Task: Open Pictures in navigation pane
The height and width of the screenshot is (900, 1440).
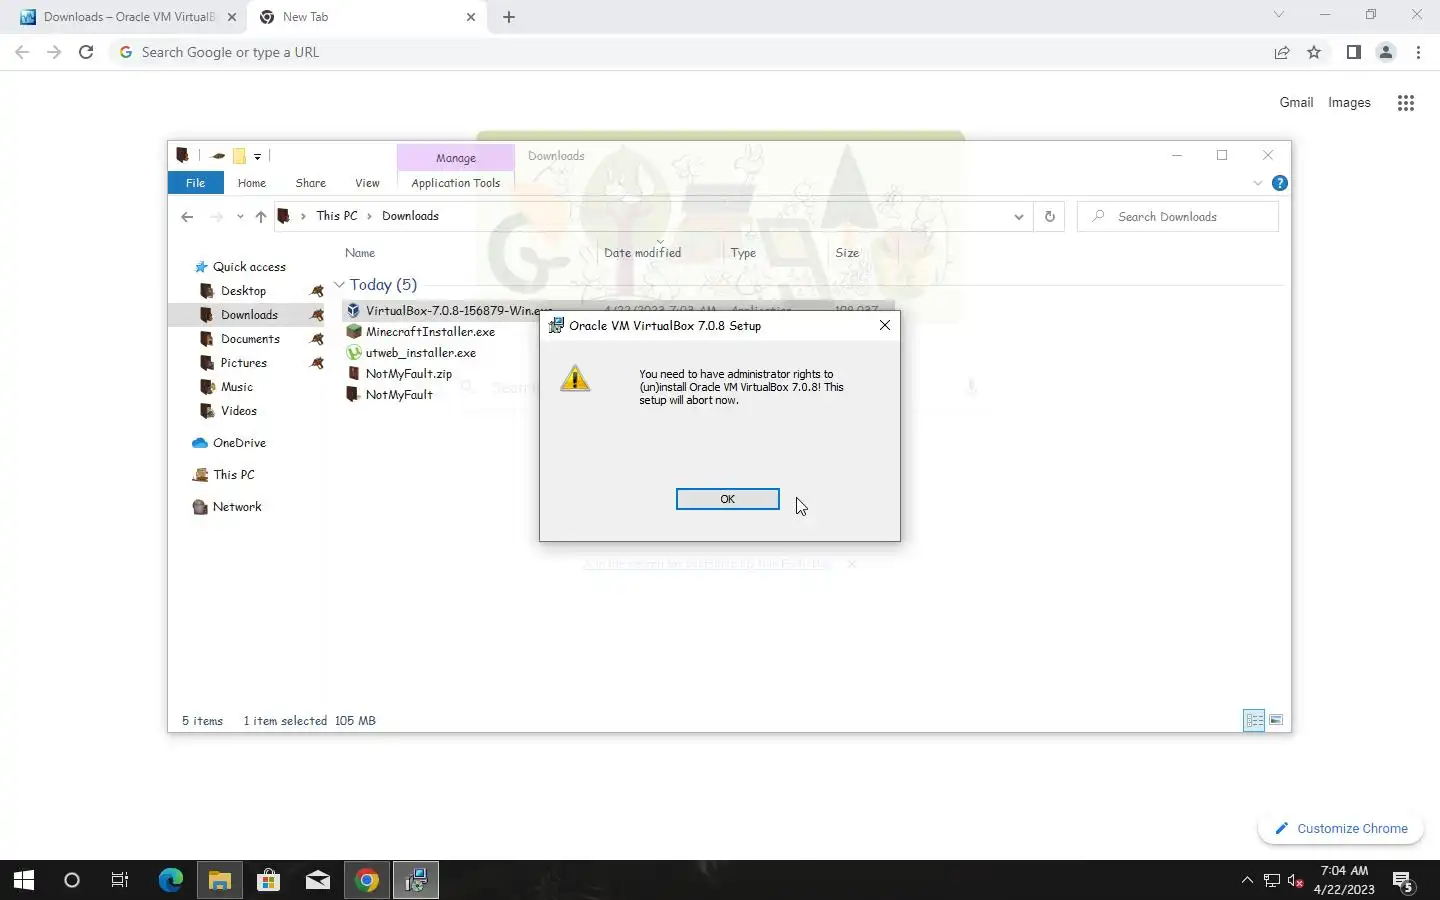Action: pyautogui.click(x=243, y=363)
